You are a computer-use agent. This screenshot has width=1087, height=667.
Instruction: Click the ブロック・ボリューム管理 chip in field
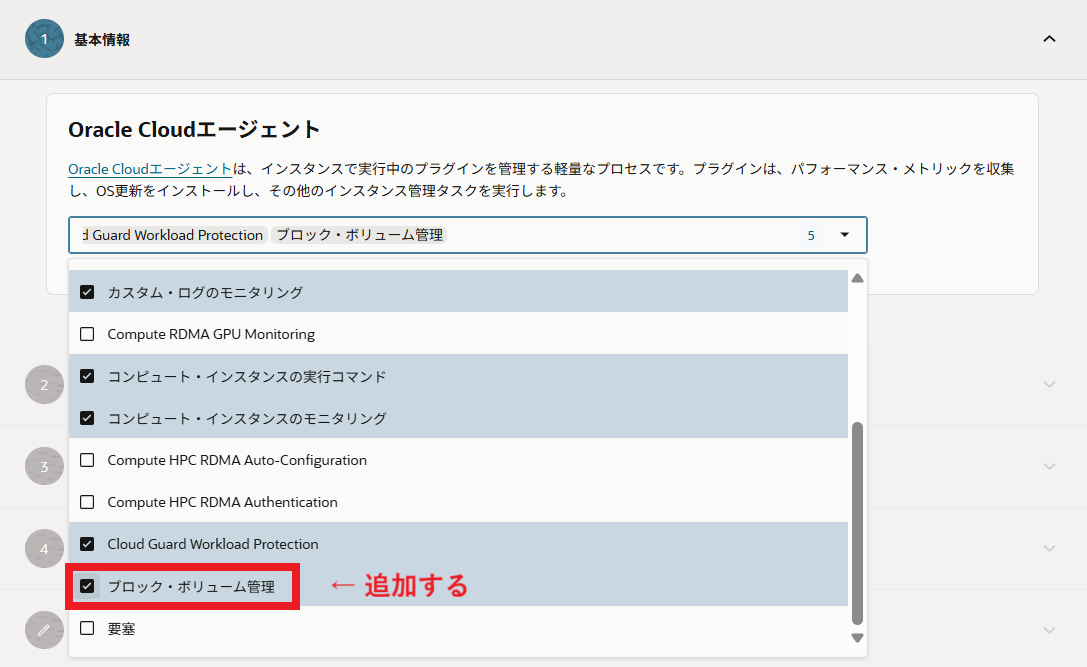tap(359, 235)
